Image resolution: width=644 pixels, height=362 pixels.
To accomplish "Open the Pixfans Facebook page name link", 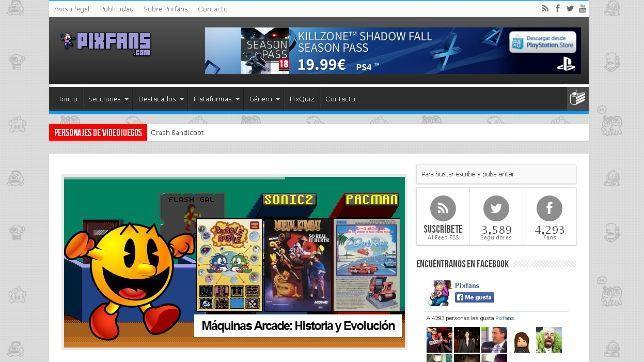I will coord(467,285).
